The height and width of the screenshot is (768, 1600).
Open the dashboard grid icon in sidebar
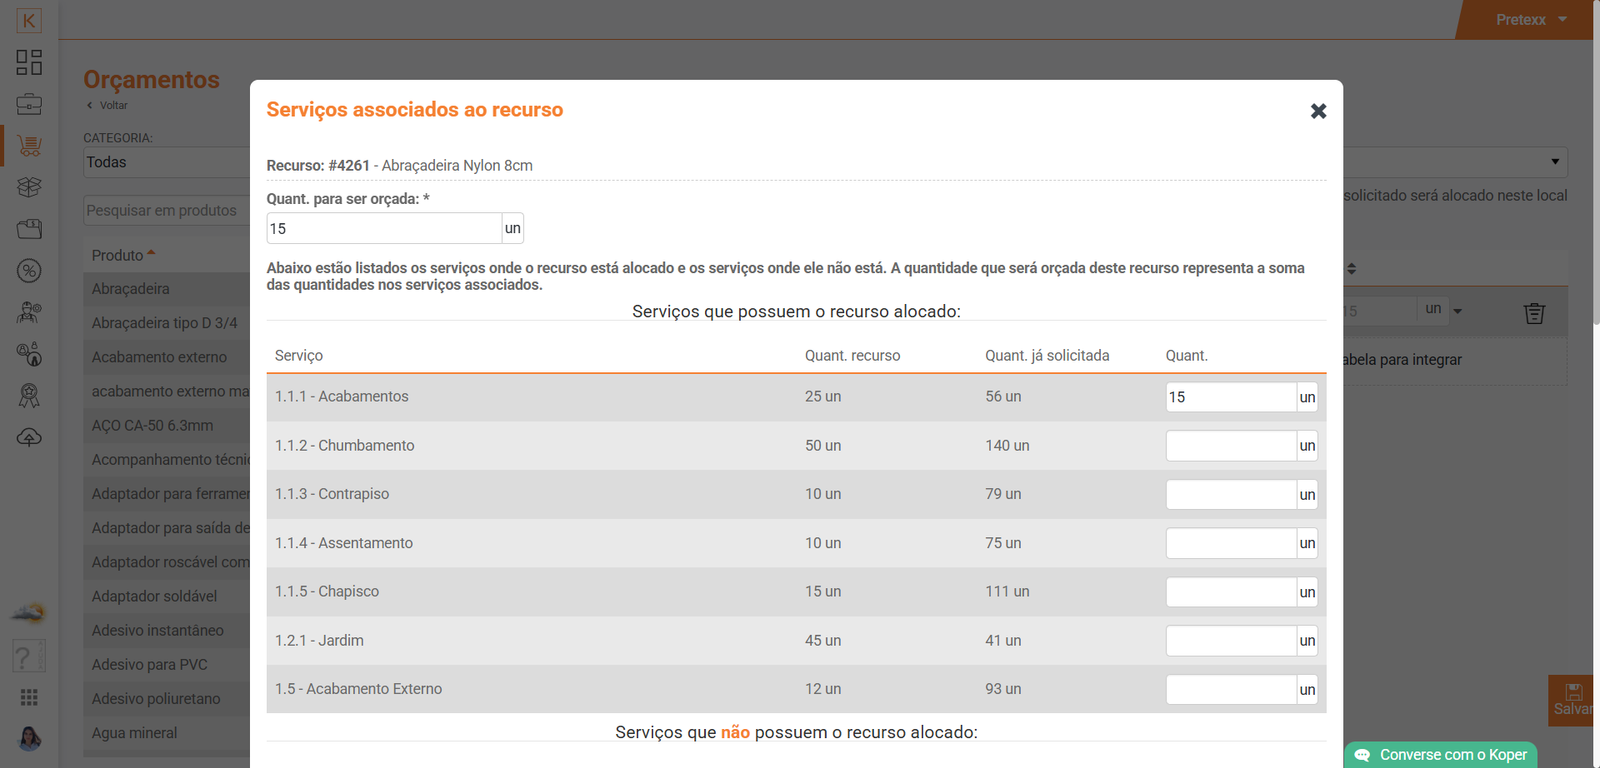point(29,62)
